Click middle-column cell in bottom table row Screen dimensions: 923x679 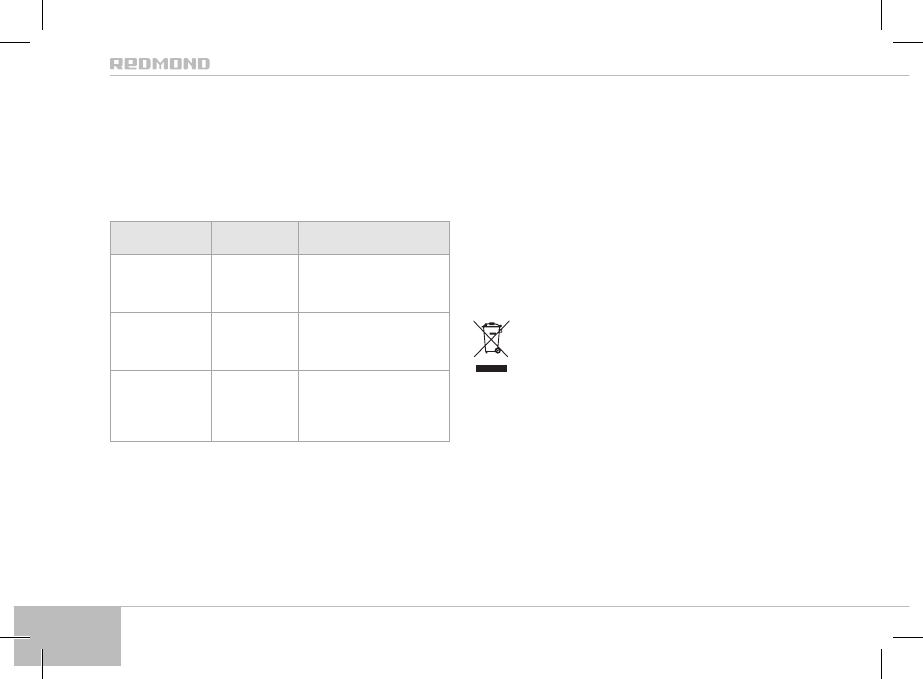(x=254, y=405)
